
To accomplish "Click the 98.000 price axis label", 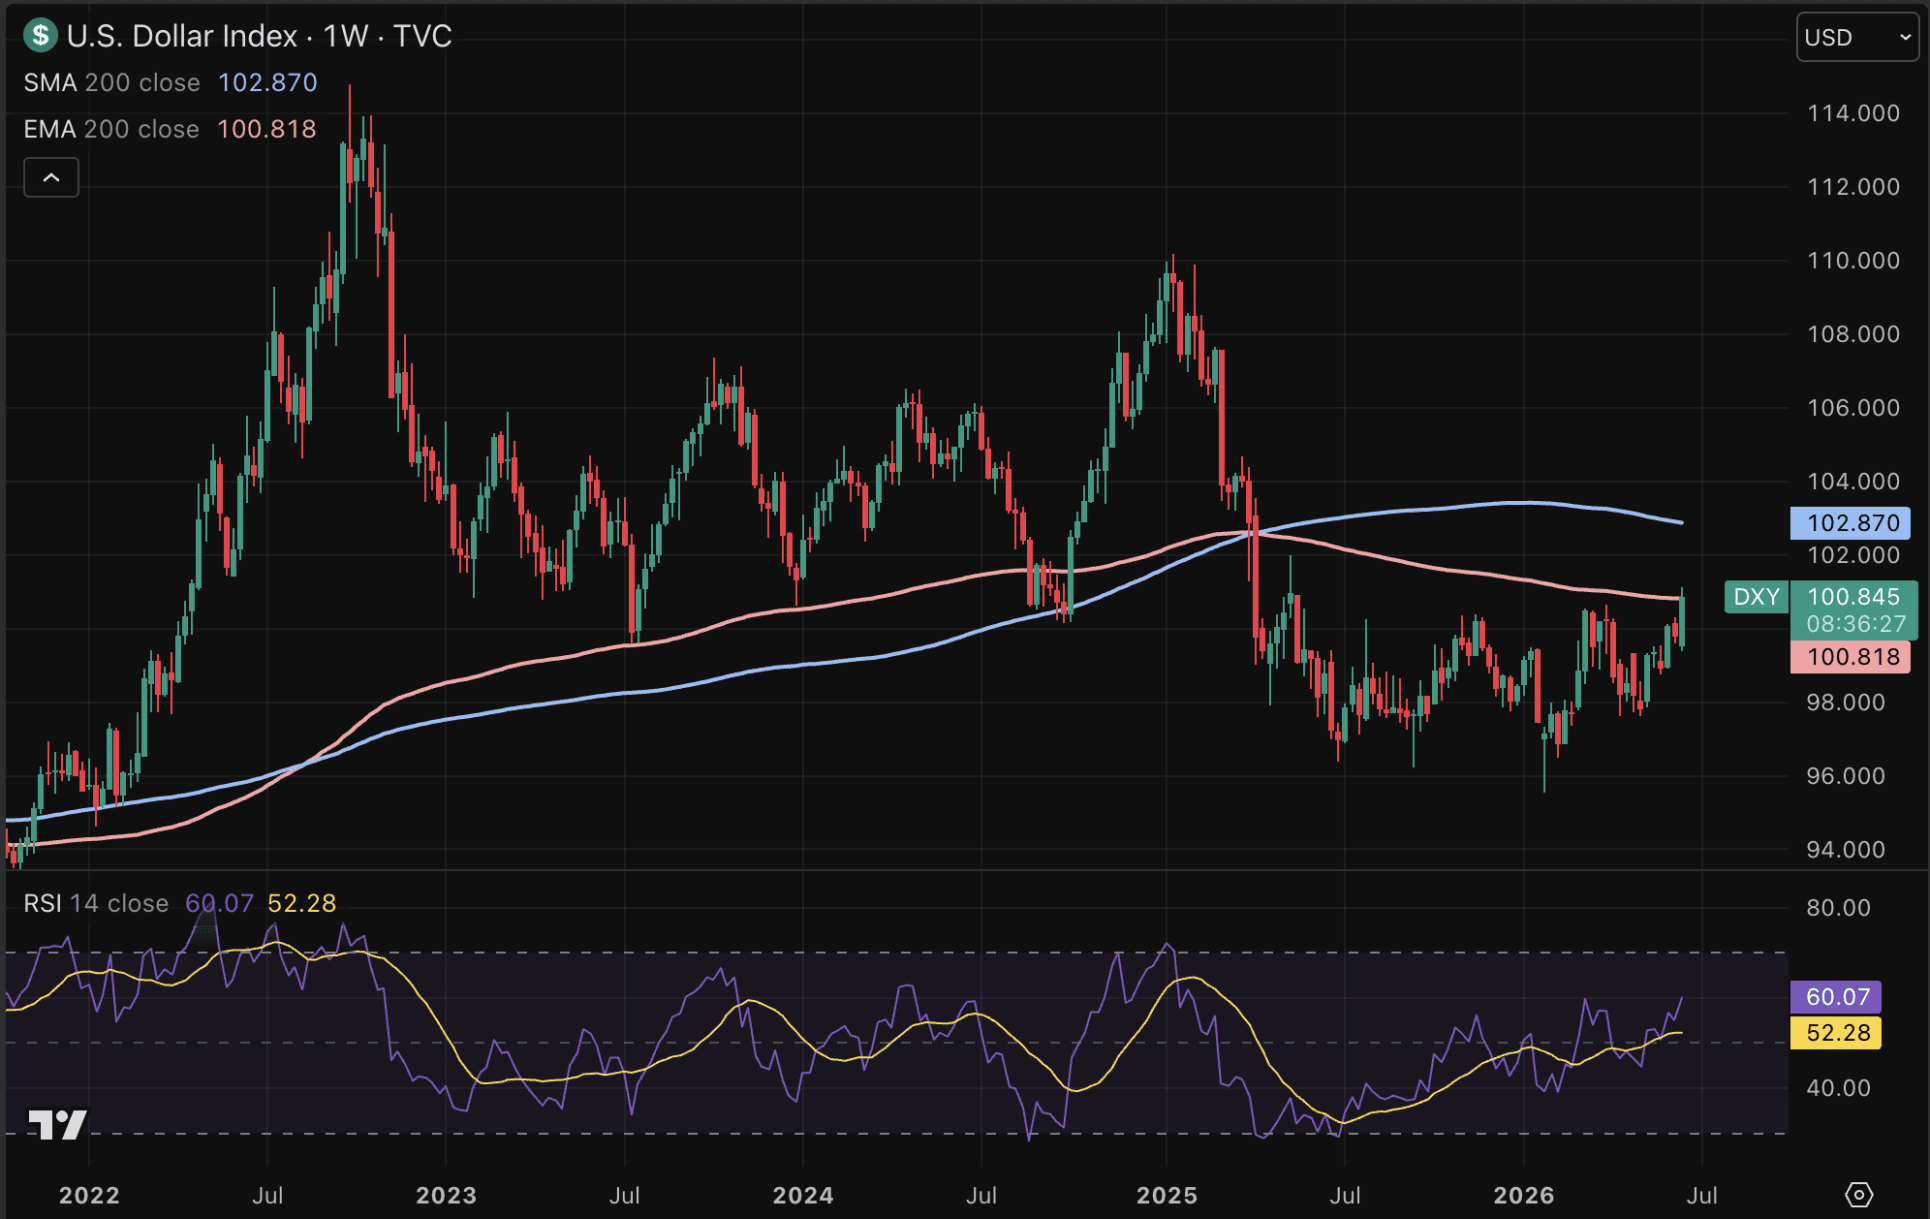I will click(x=1845, y=702).
